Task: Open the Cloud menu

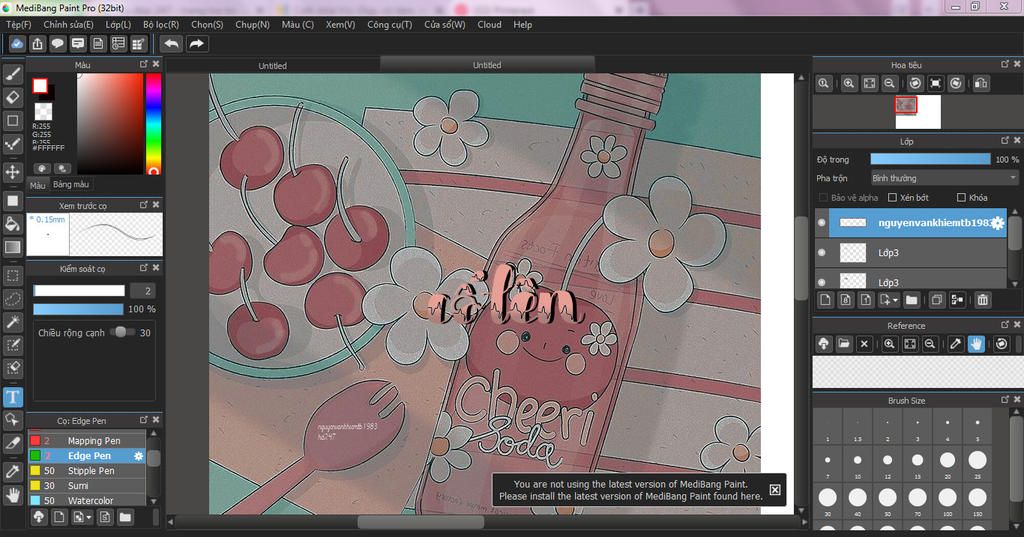Action: coord(489,24)
